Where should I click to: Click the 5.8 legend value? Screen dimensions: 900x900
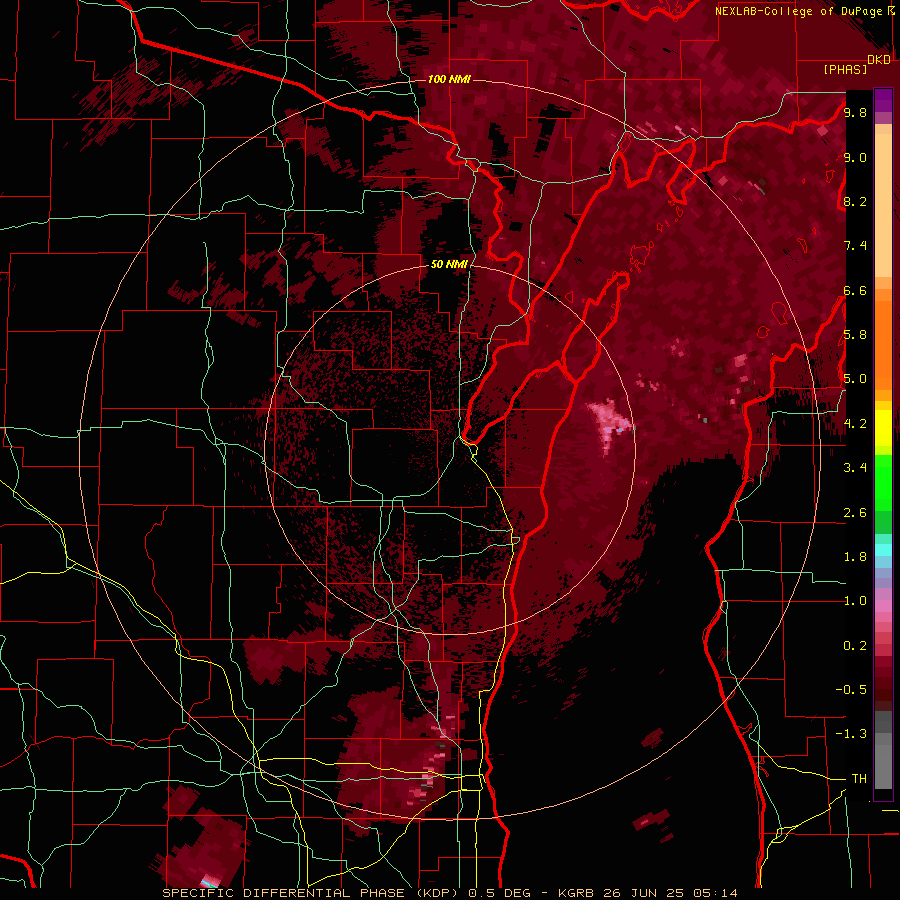pyautogui.click(x=855, y=335)
